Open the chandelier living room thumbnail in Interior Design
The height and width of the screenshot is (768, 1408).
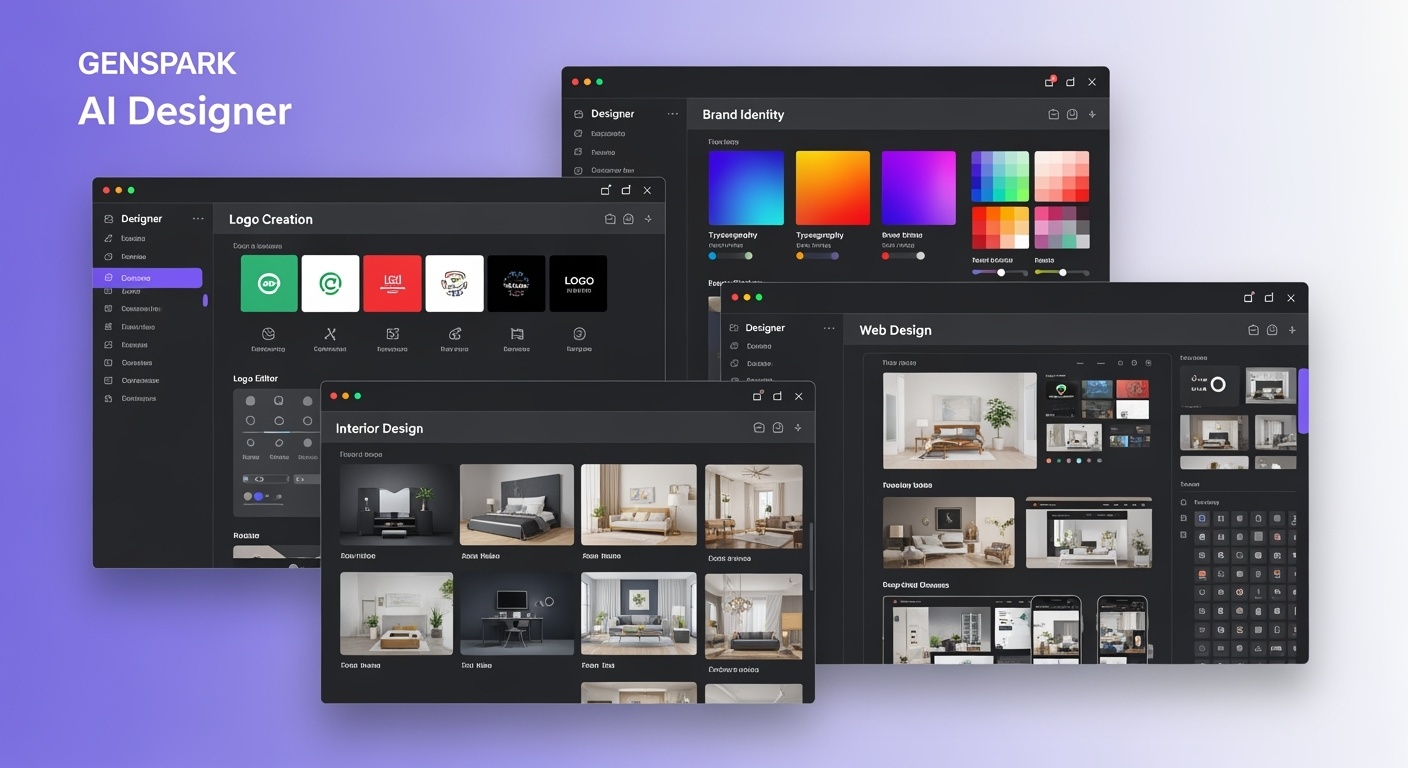point(753,616)
